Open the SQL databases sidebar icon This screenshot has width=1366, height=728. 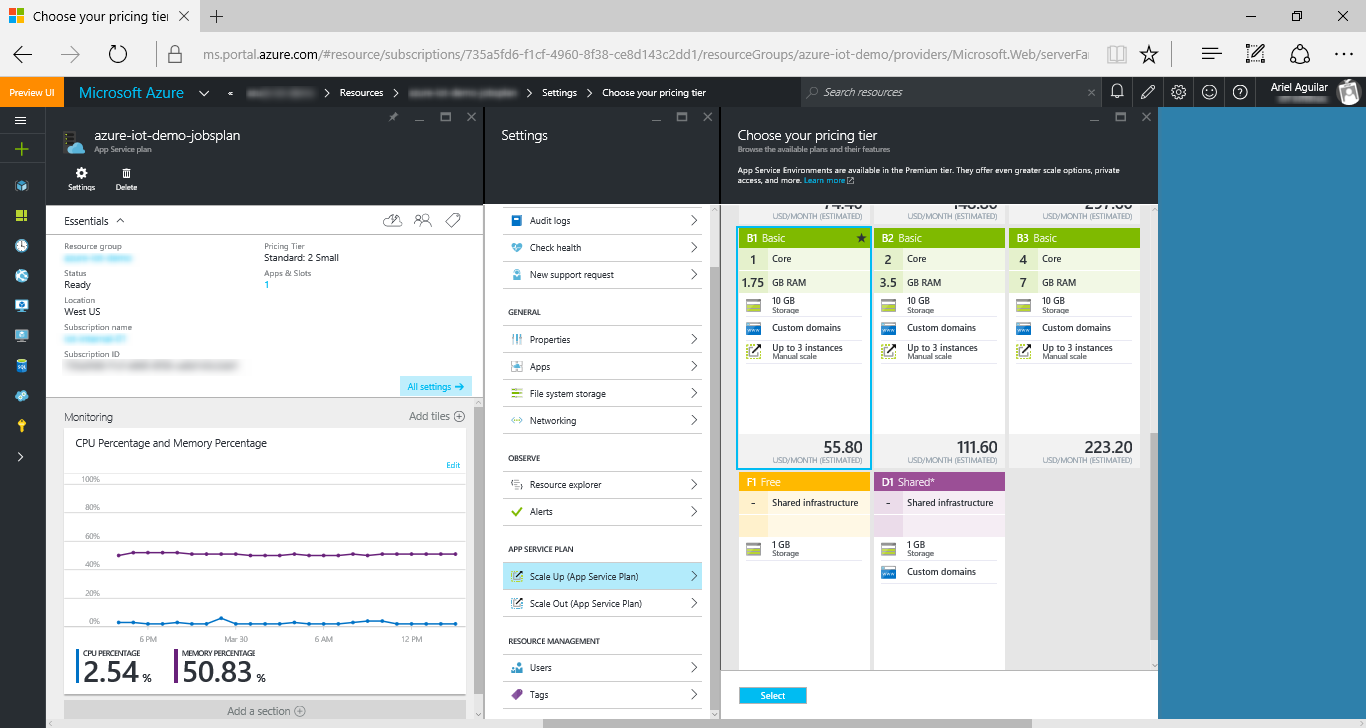(x=21, y=365)
